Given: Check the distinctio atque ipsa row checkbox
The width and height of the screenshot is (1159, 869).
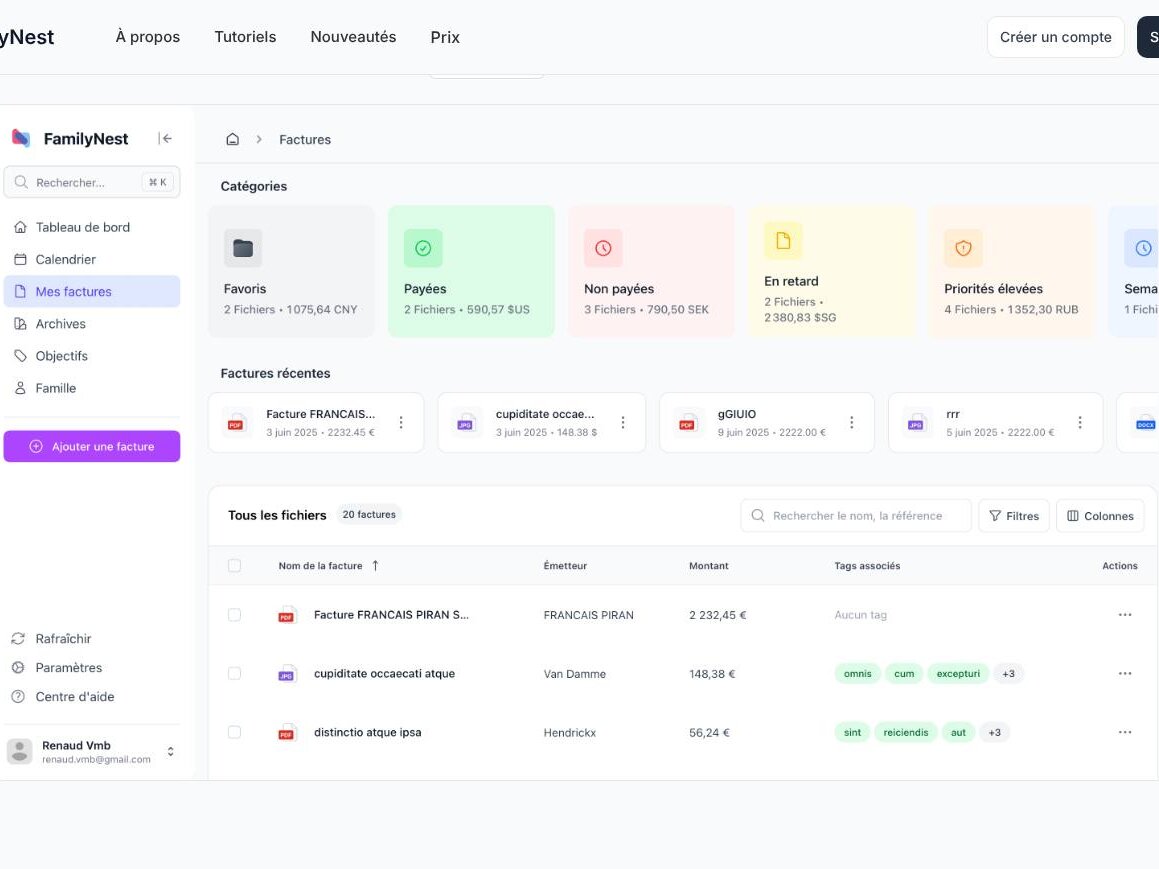Looking at the screenshot, I should [x=234, y=732].
